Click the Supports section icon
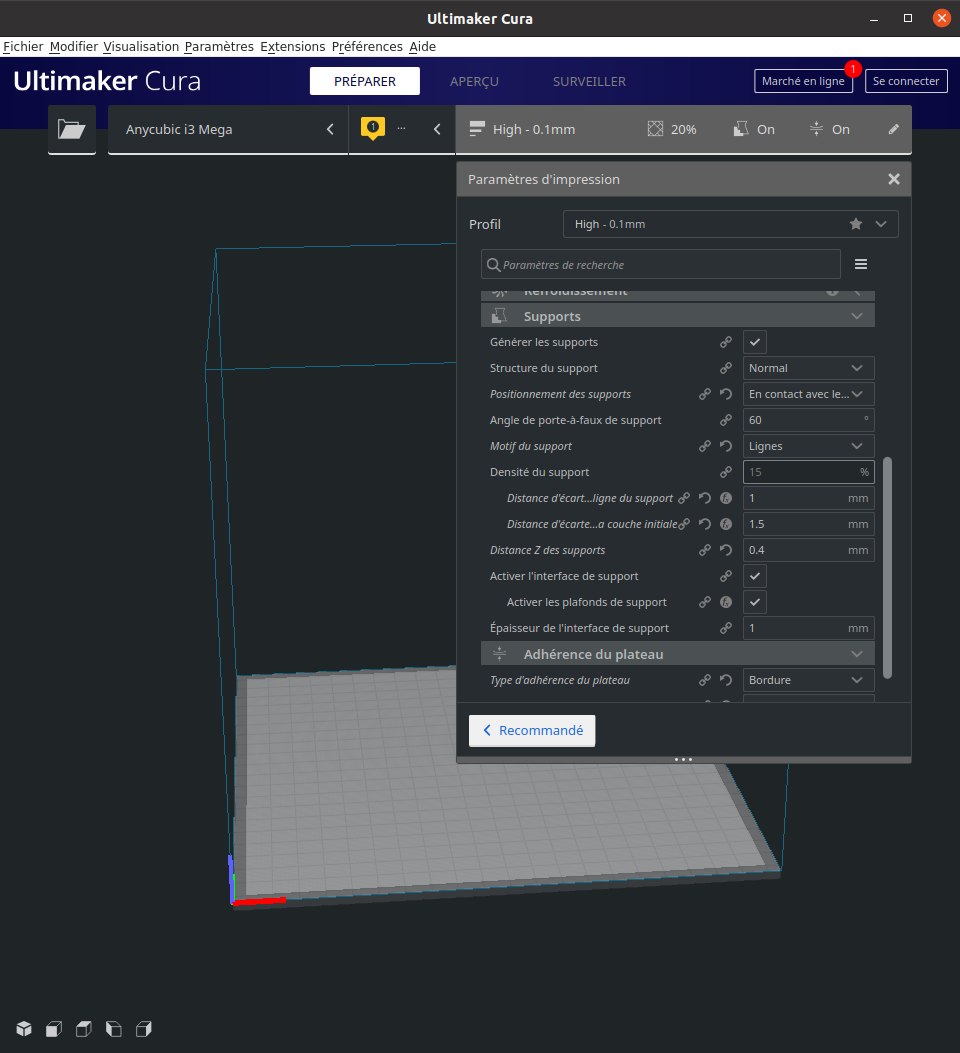Image resolution: width=960 pixels, height=1053 pixels. pyautogui.click(x=499, y=316)
